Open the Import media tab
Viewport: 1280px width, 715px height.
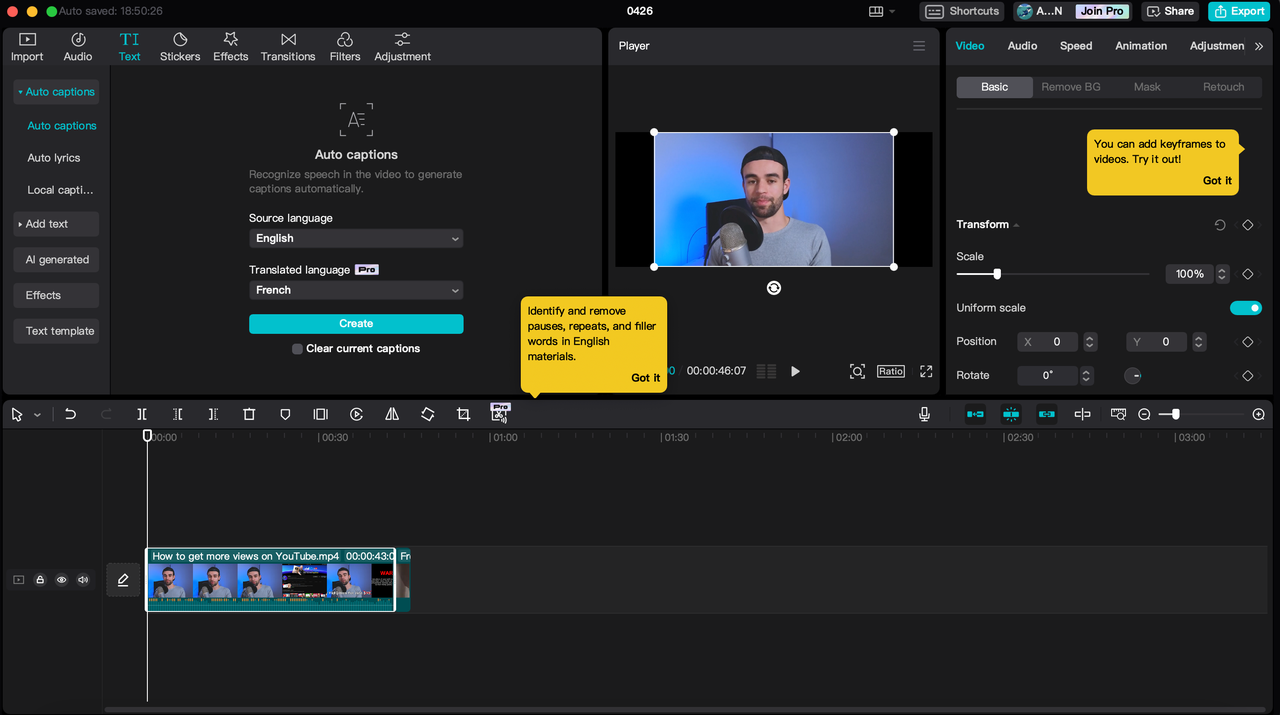click(27, 47)
